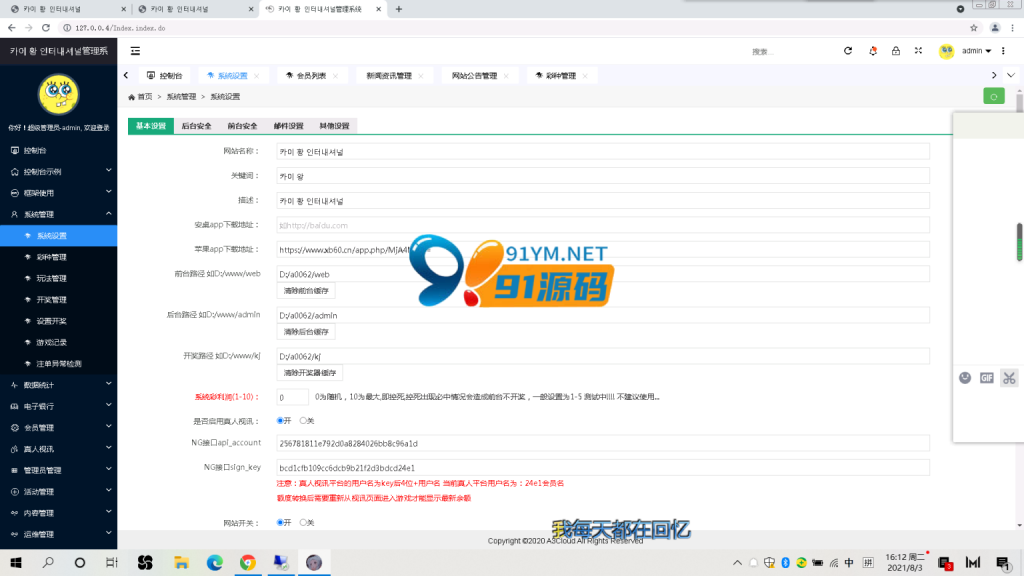Close the 新闻资讯管理 page tab
The image size is (1024, 576).
click(421, 76)
